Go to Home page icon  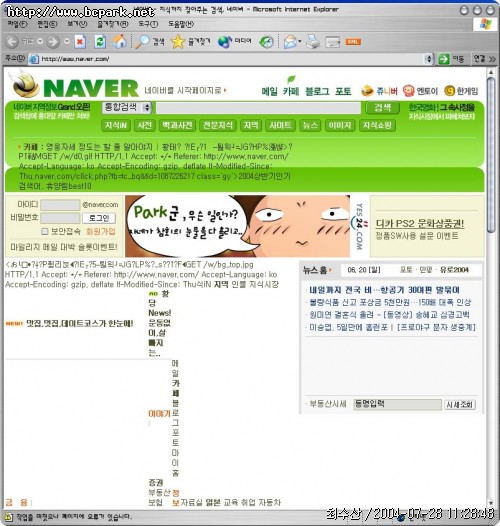tap(119, 42)
